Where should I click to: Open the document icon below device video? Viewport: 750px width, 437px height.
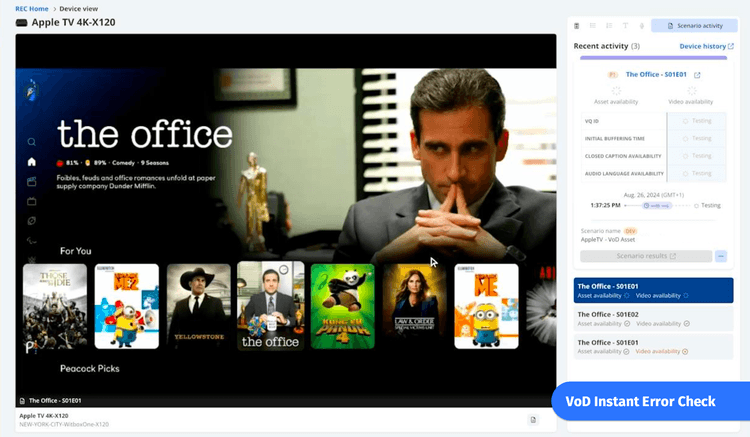pos(533,419)
